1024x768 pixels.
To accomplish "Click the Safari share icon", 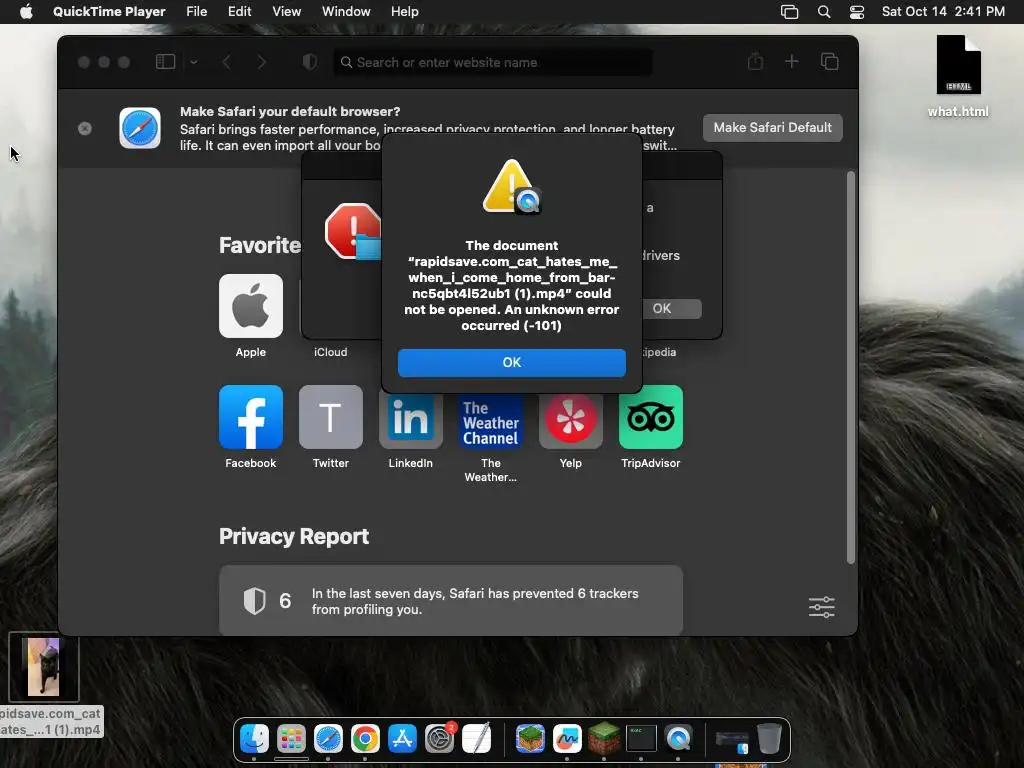I will 756,61.
